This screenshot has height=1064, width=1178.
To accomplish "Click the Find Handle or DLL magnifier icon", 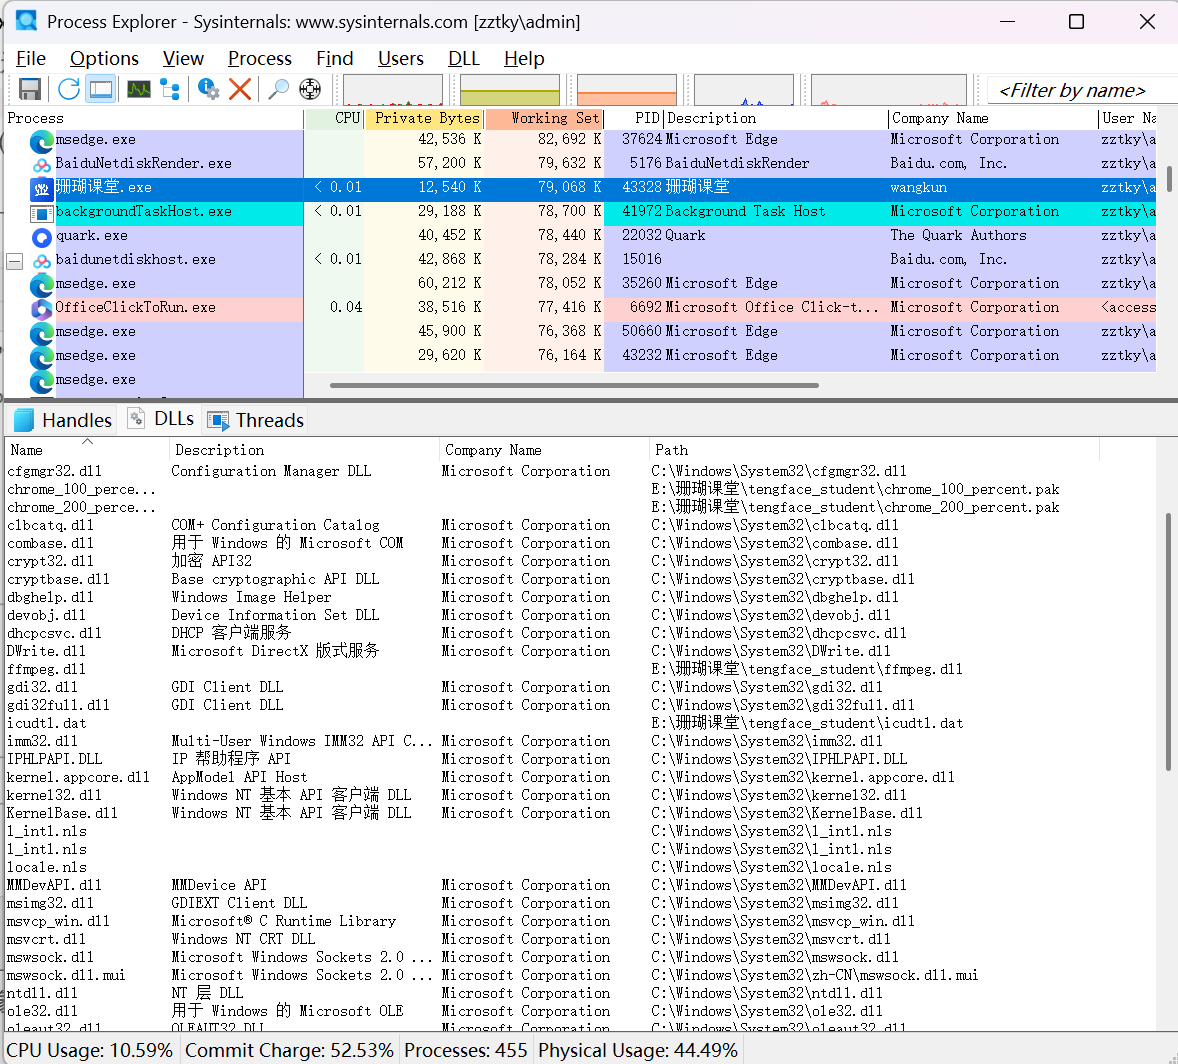I will 278,89.
